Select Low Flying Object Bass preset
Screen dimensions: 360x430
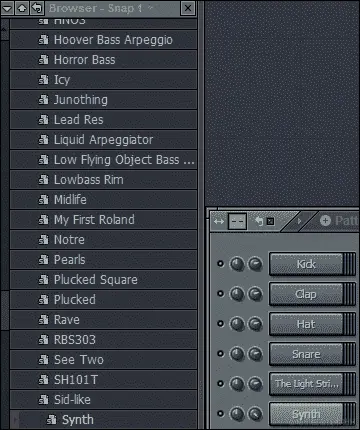103,160
